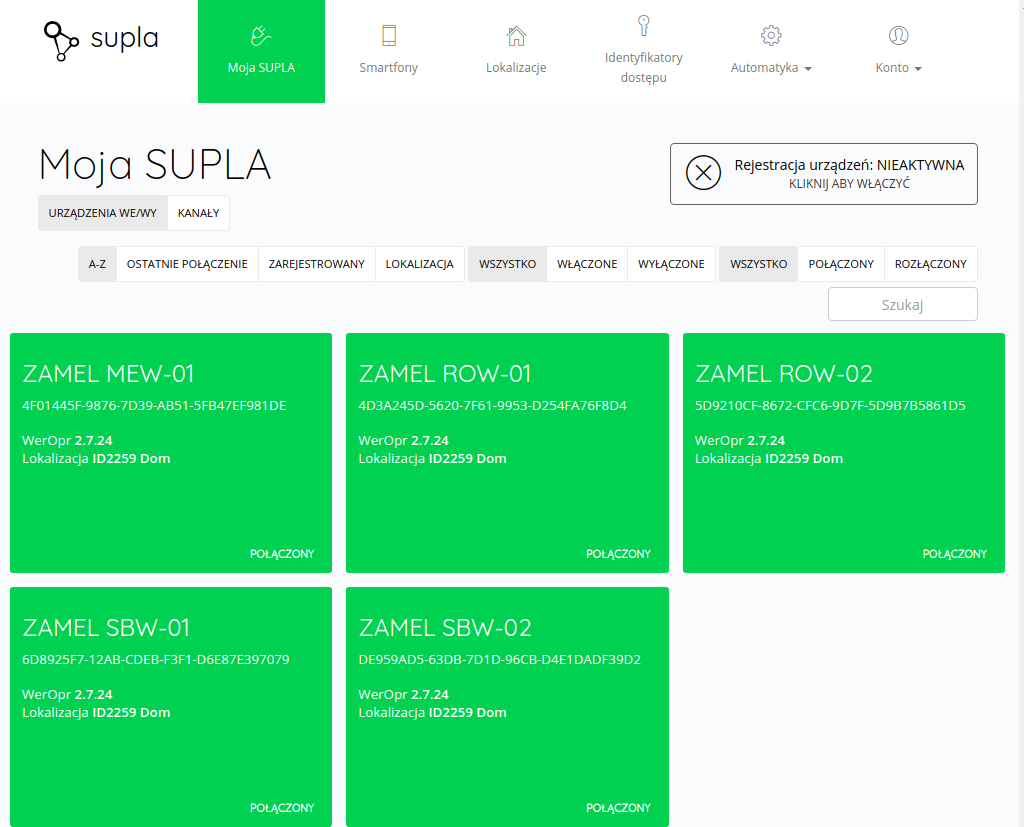Screen dimensions: 1024x827
Task: Expand the Konto dropdown menu
Action: 898,68
